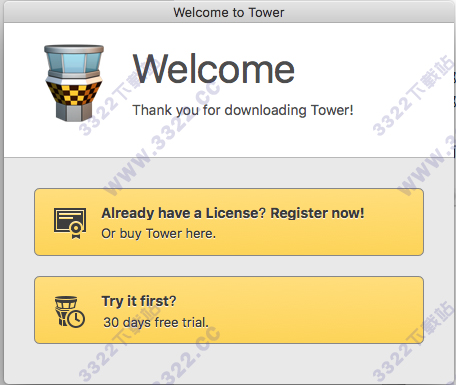Click the tower with clock trial icon
Screen dimensions: 456x385
point(70,312)
